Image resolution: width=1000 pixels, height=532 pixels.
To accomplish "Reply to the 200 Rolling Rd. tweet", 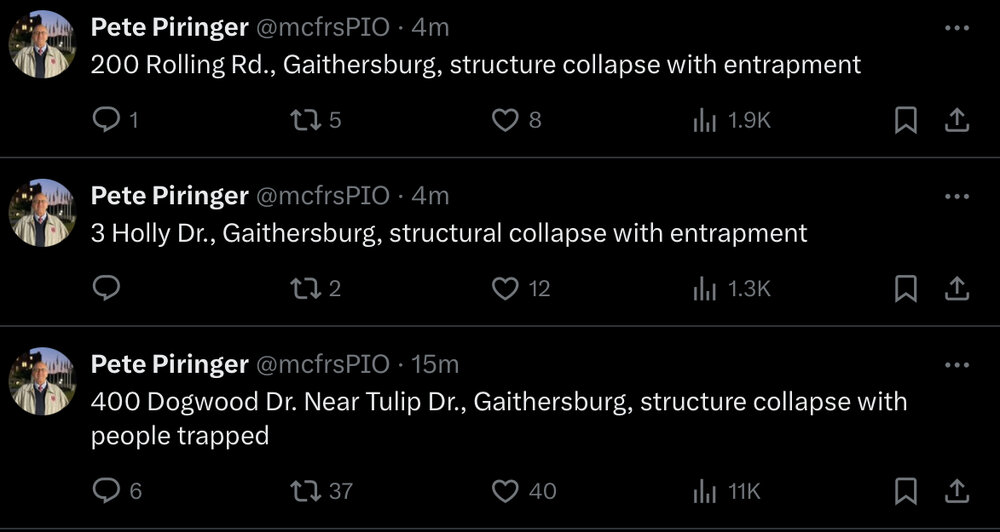I will click(106, 121).
